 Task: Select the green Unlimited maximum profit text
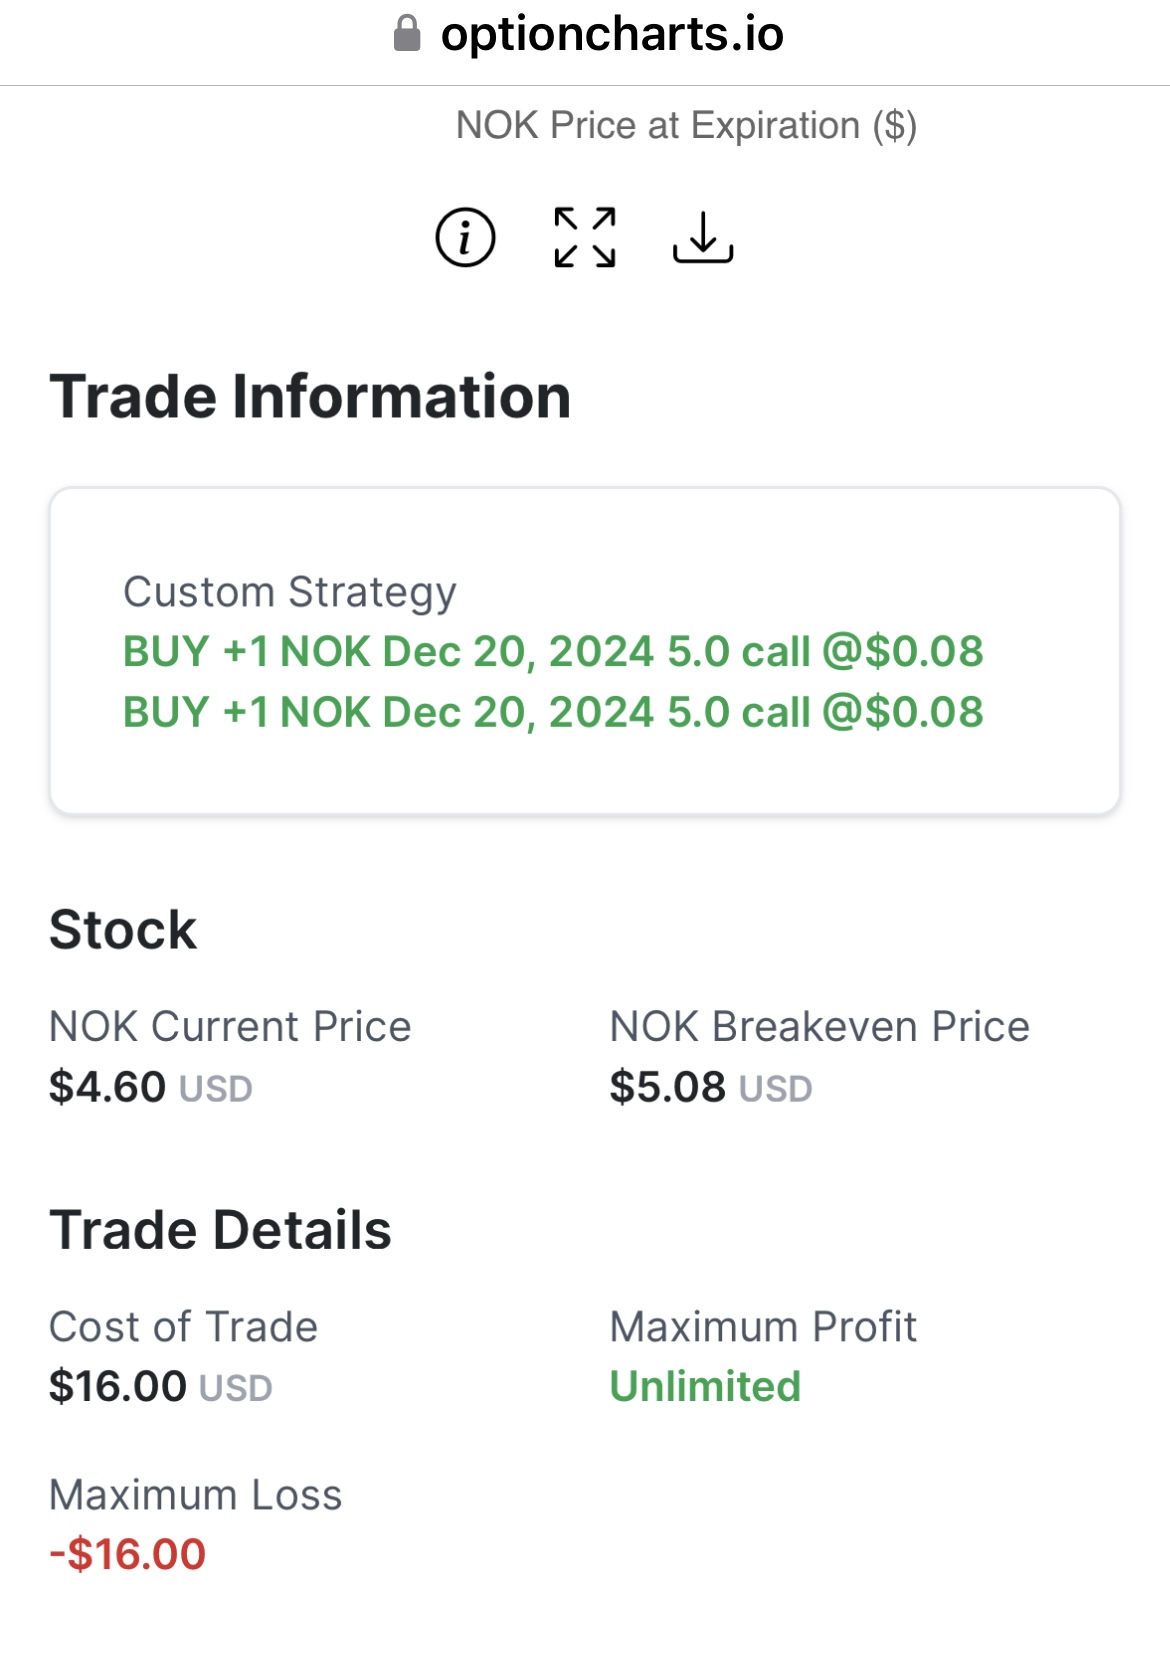705,1387
